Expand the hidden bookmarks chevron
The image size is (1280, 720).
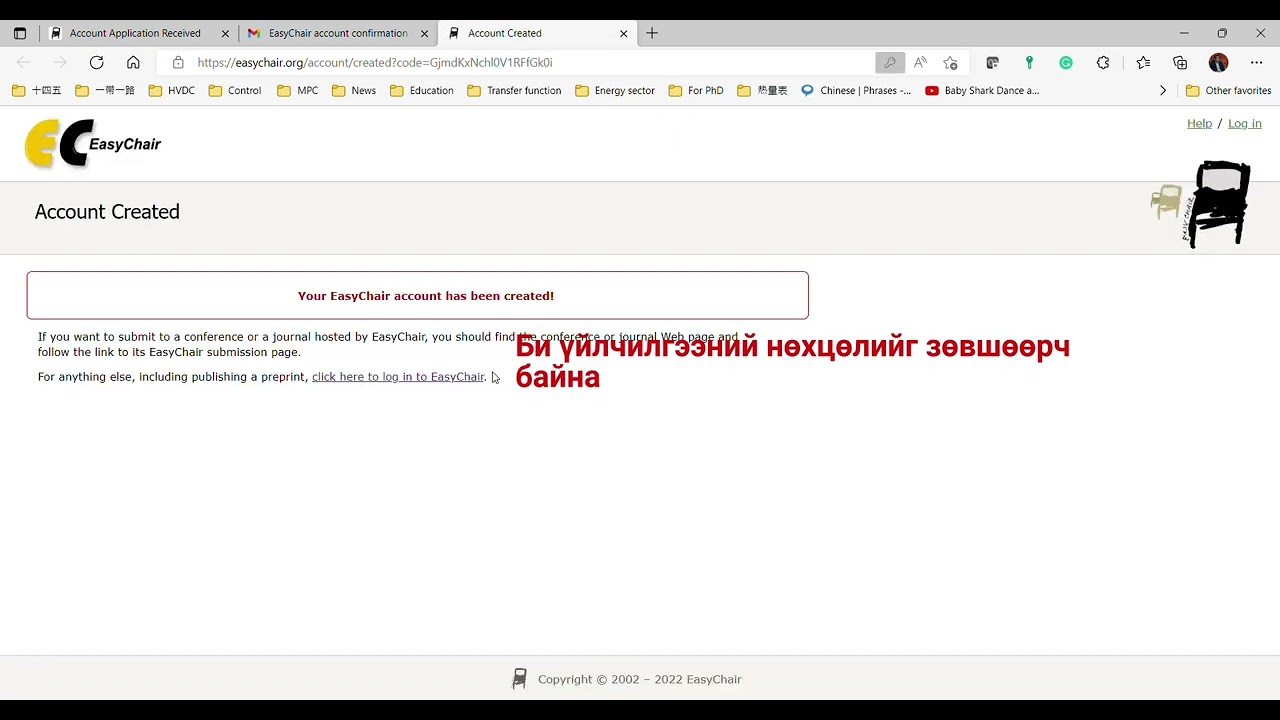pos(1162,90)
